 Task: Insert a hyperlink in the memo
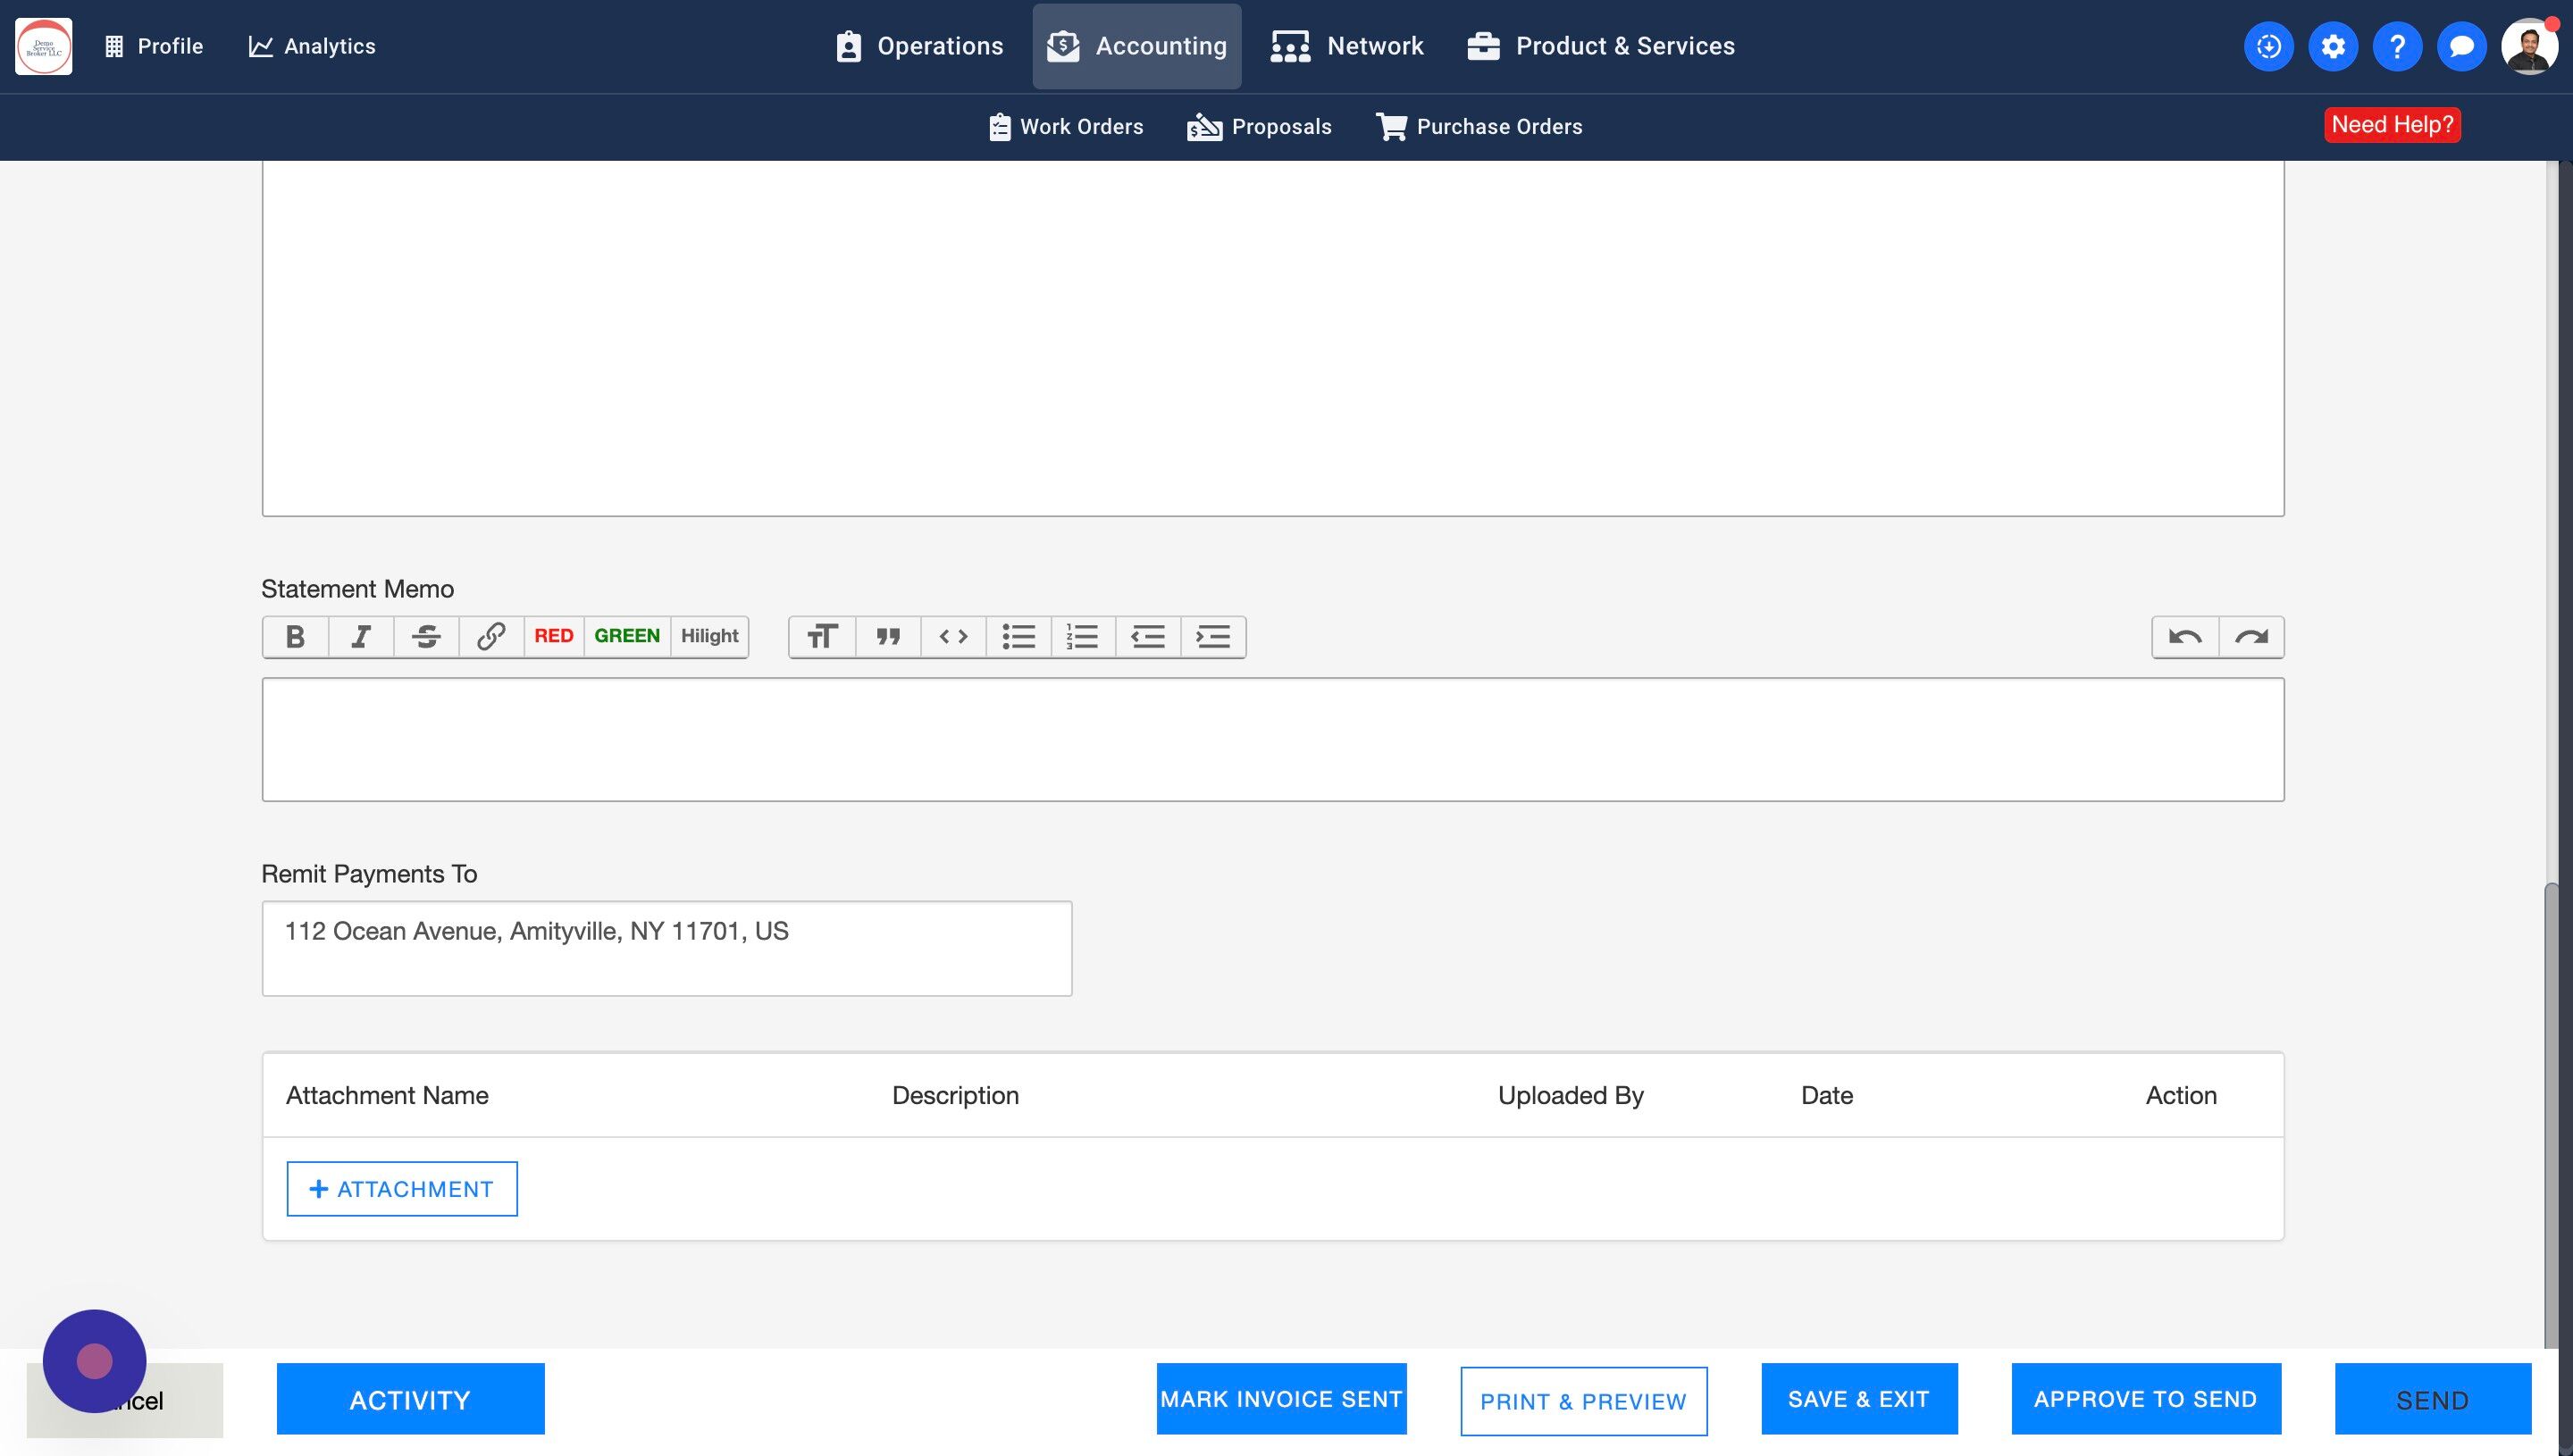tap(491, 637)
